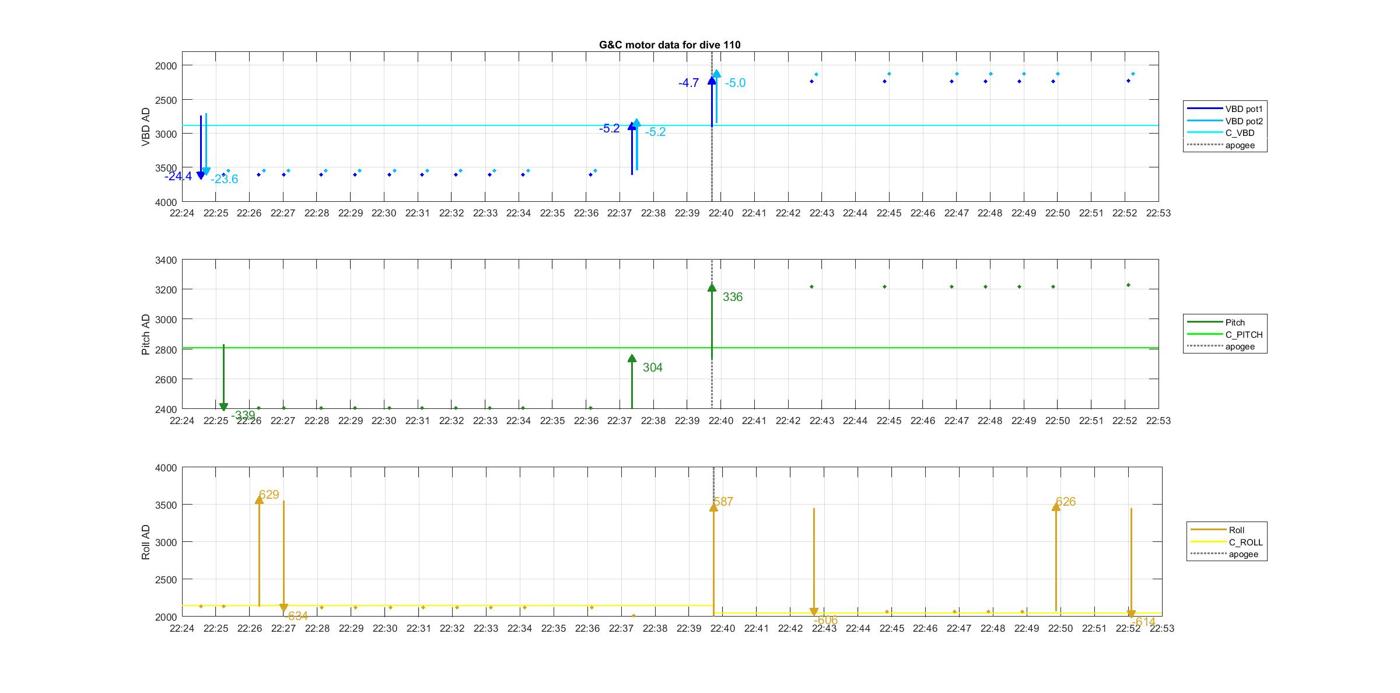Click the "22:53" tick on the VBD plot
Viewport: 1400px width, 693px height.
point(1158,213)
